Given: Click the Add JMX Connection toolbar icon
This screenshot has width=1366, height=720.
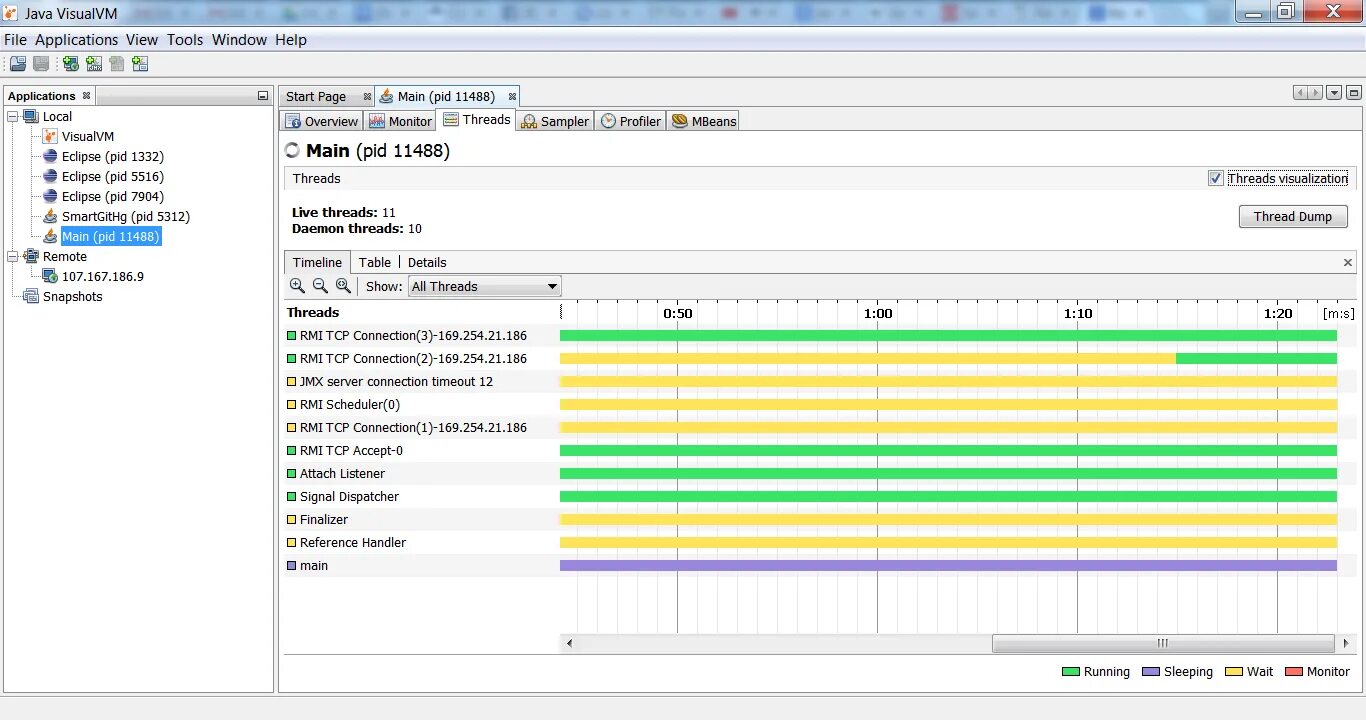Looking at the screenshot, I should (94, 63).
